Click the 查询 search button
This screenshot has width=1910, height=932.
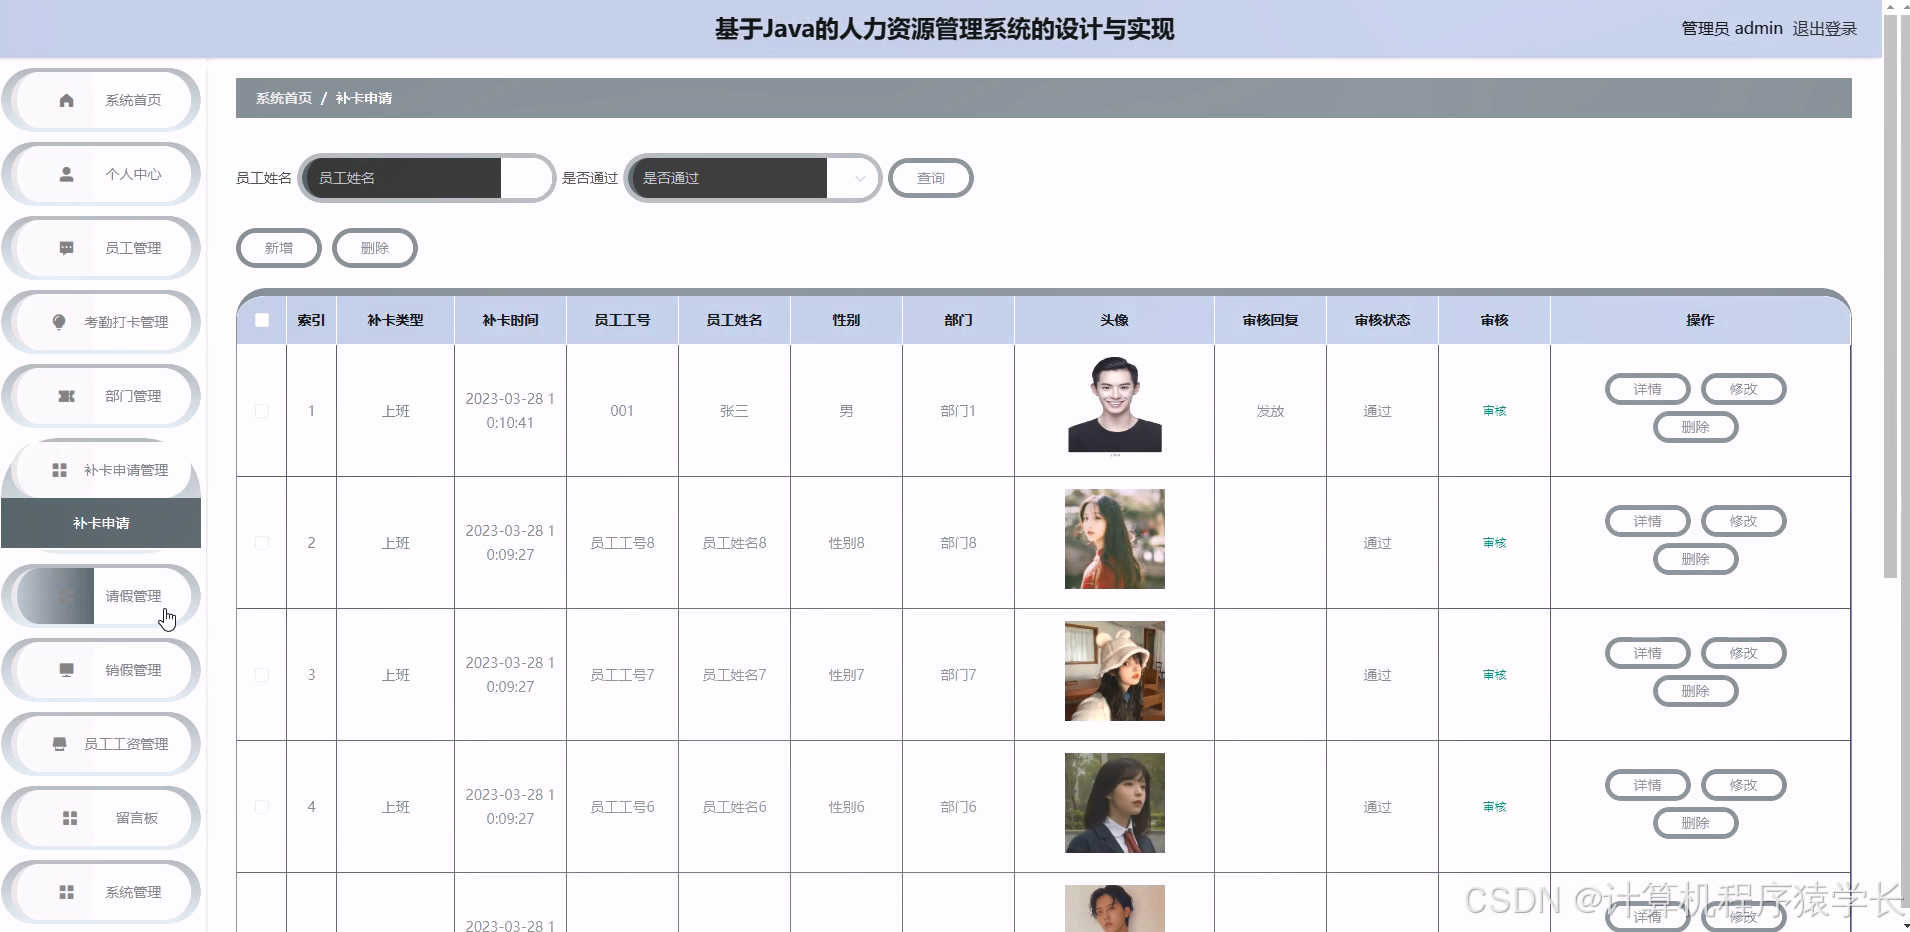tap(931, 178)
